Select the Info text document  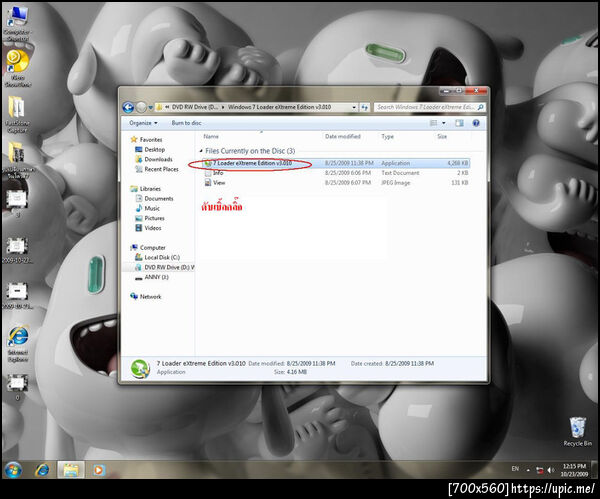coord(335,173)
